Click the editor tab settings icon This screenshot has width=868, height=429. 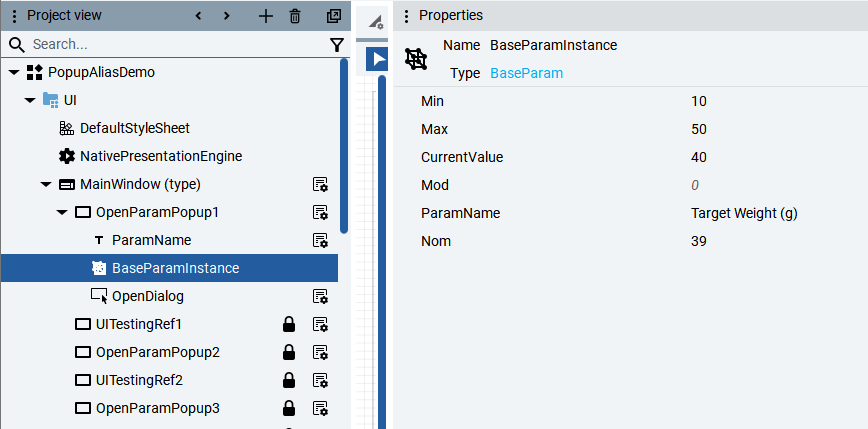point(376,22)
